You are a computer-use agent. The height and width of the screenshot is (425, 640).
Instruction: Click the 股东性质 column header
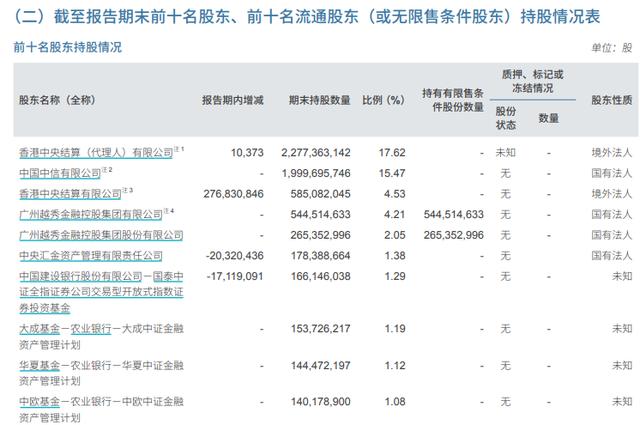[611, 100]
